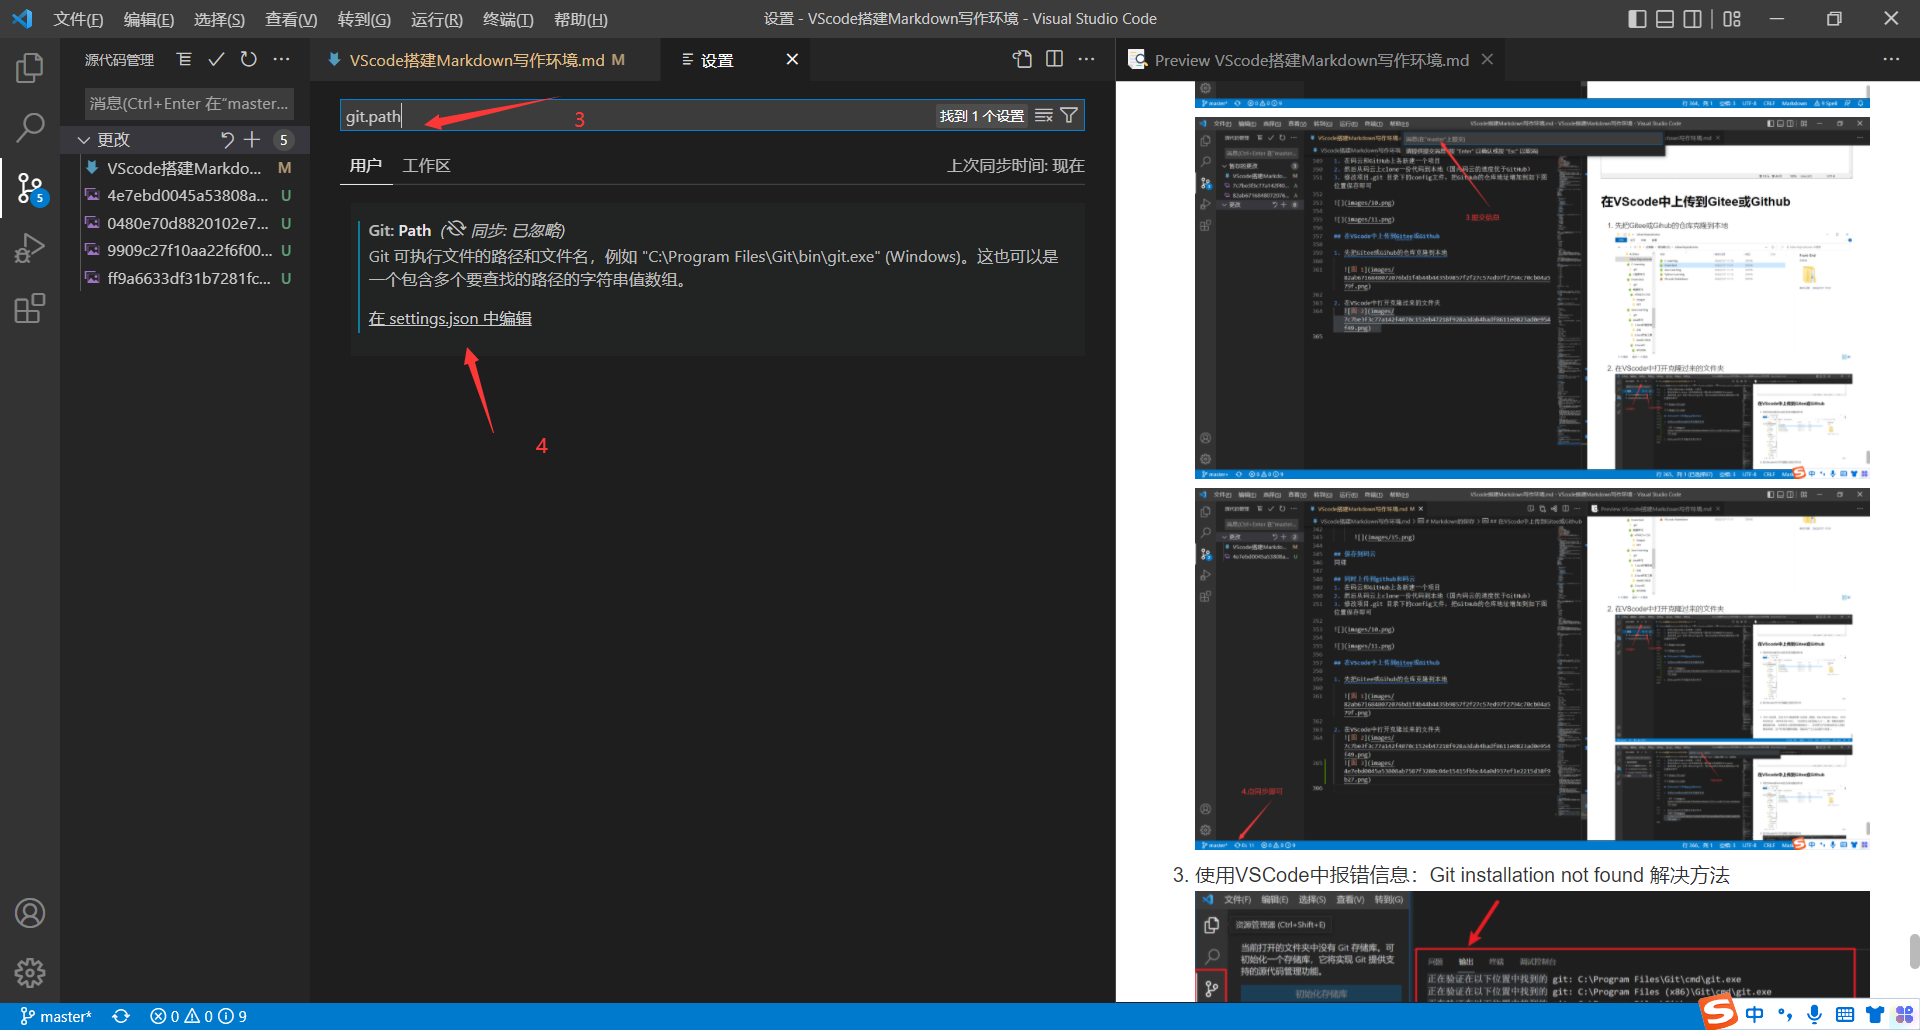Open Customize Layout in title bar
This screenshot has height=1030, width=1920.
pyautogui.click(x=1732, y=19)
